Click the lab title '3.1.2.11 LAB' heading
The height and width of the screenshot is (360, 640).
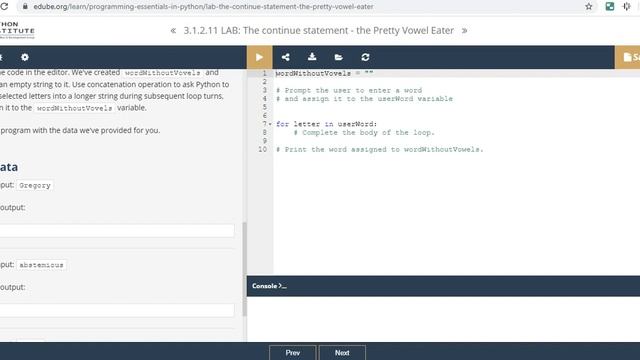[318, 31]
